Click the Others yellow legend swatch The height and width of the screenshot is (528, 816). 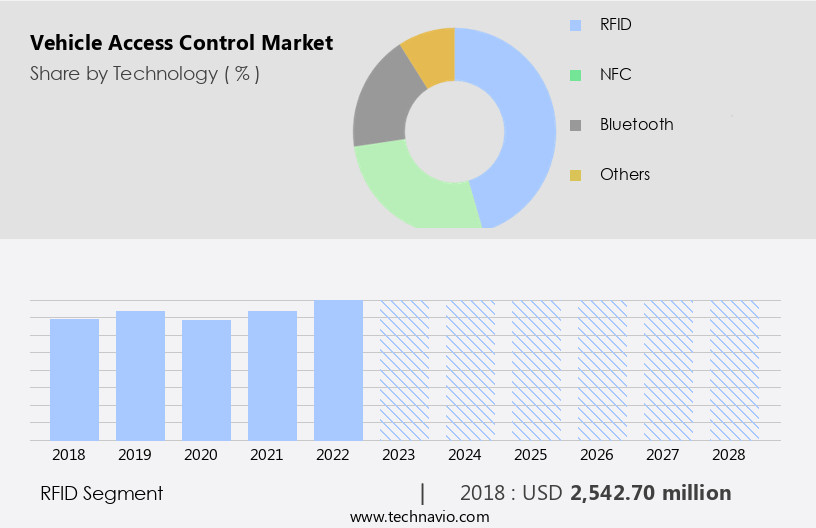tap(575, 175)
